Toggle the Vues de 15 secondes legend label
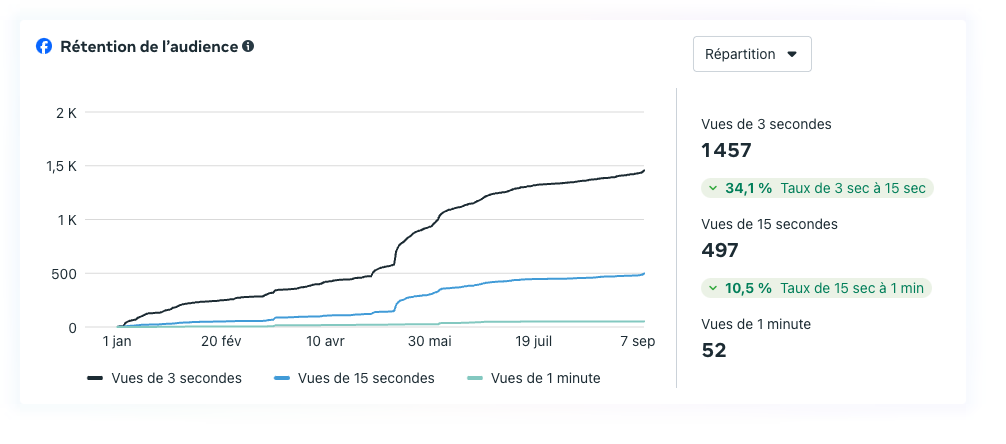This screenshot has height=444, width=1006. click(x=366, y=378)
